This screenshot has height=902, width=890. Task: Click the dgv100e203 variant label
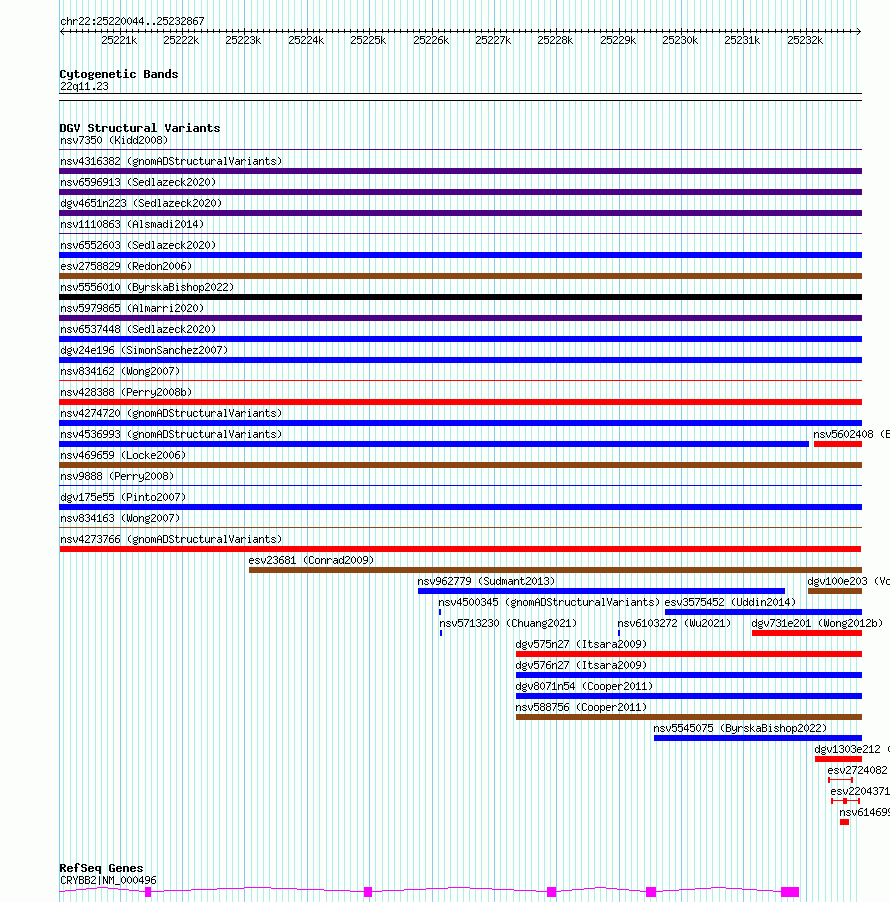tap(849, 581)
